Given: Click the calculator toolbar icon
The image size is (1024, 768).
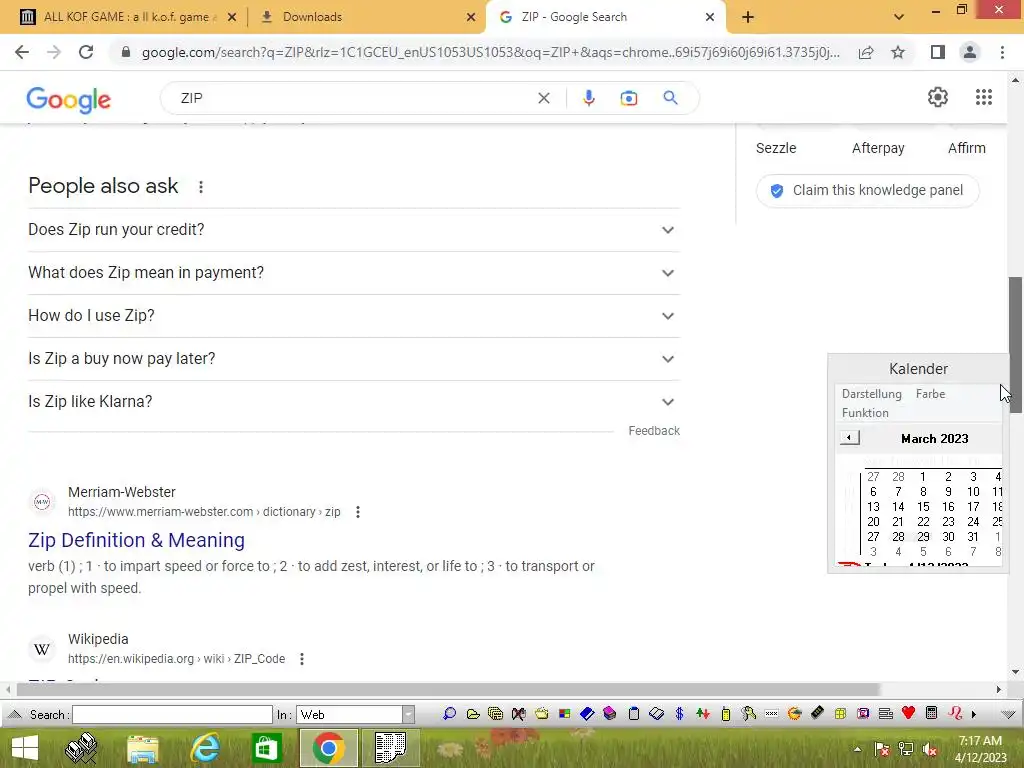Looking at the screenshot, I should tap(932, 713).
